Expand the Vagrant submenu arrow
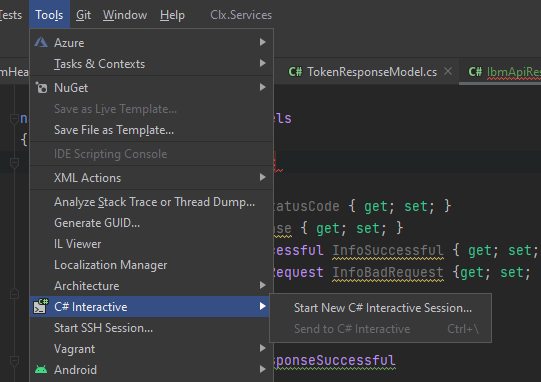541x382 pixels. coord(263,348)
